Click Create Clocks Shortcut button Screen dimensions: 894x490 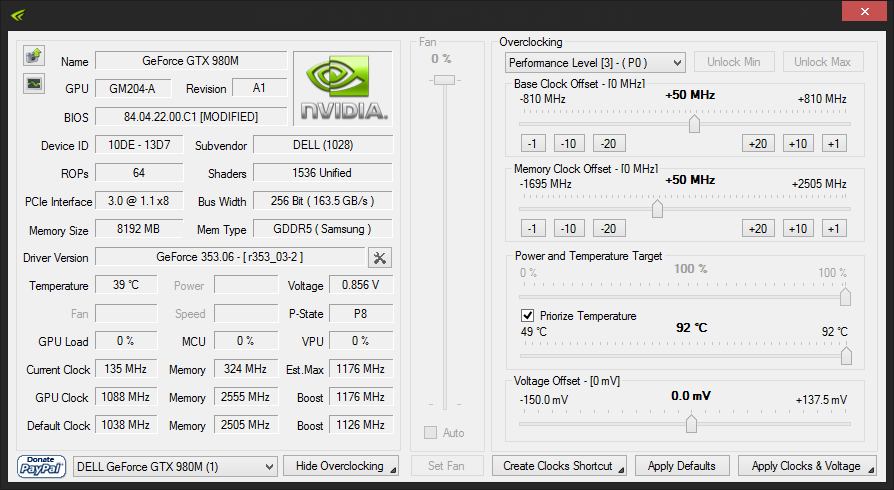[x=559, y=466]
